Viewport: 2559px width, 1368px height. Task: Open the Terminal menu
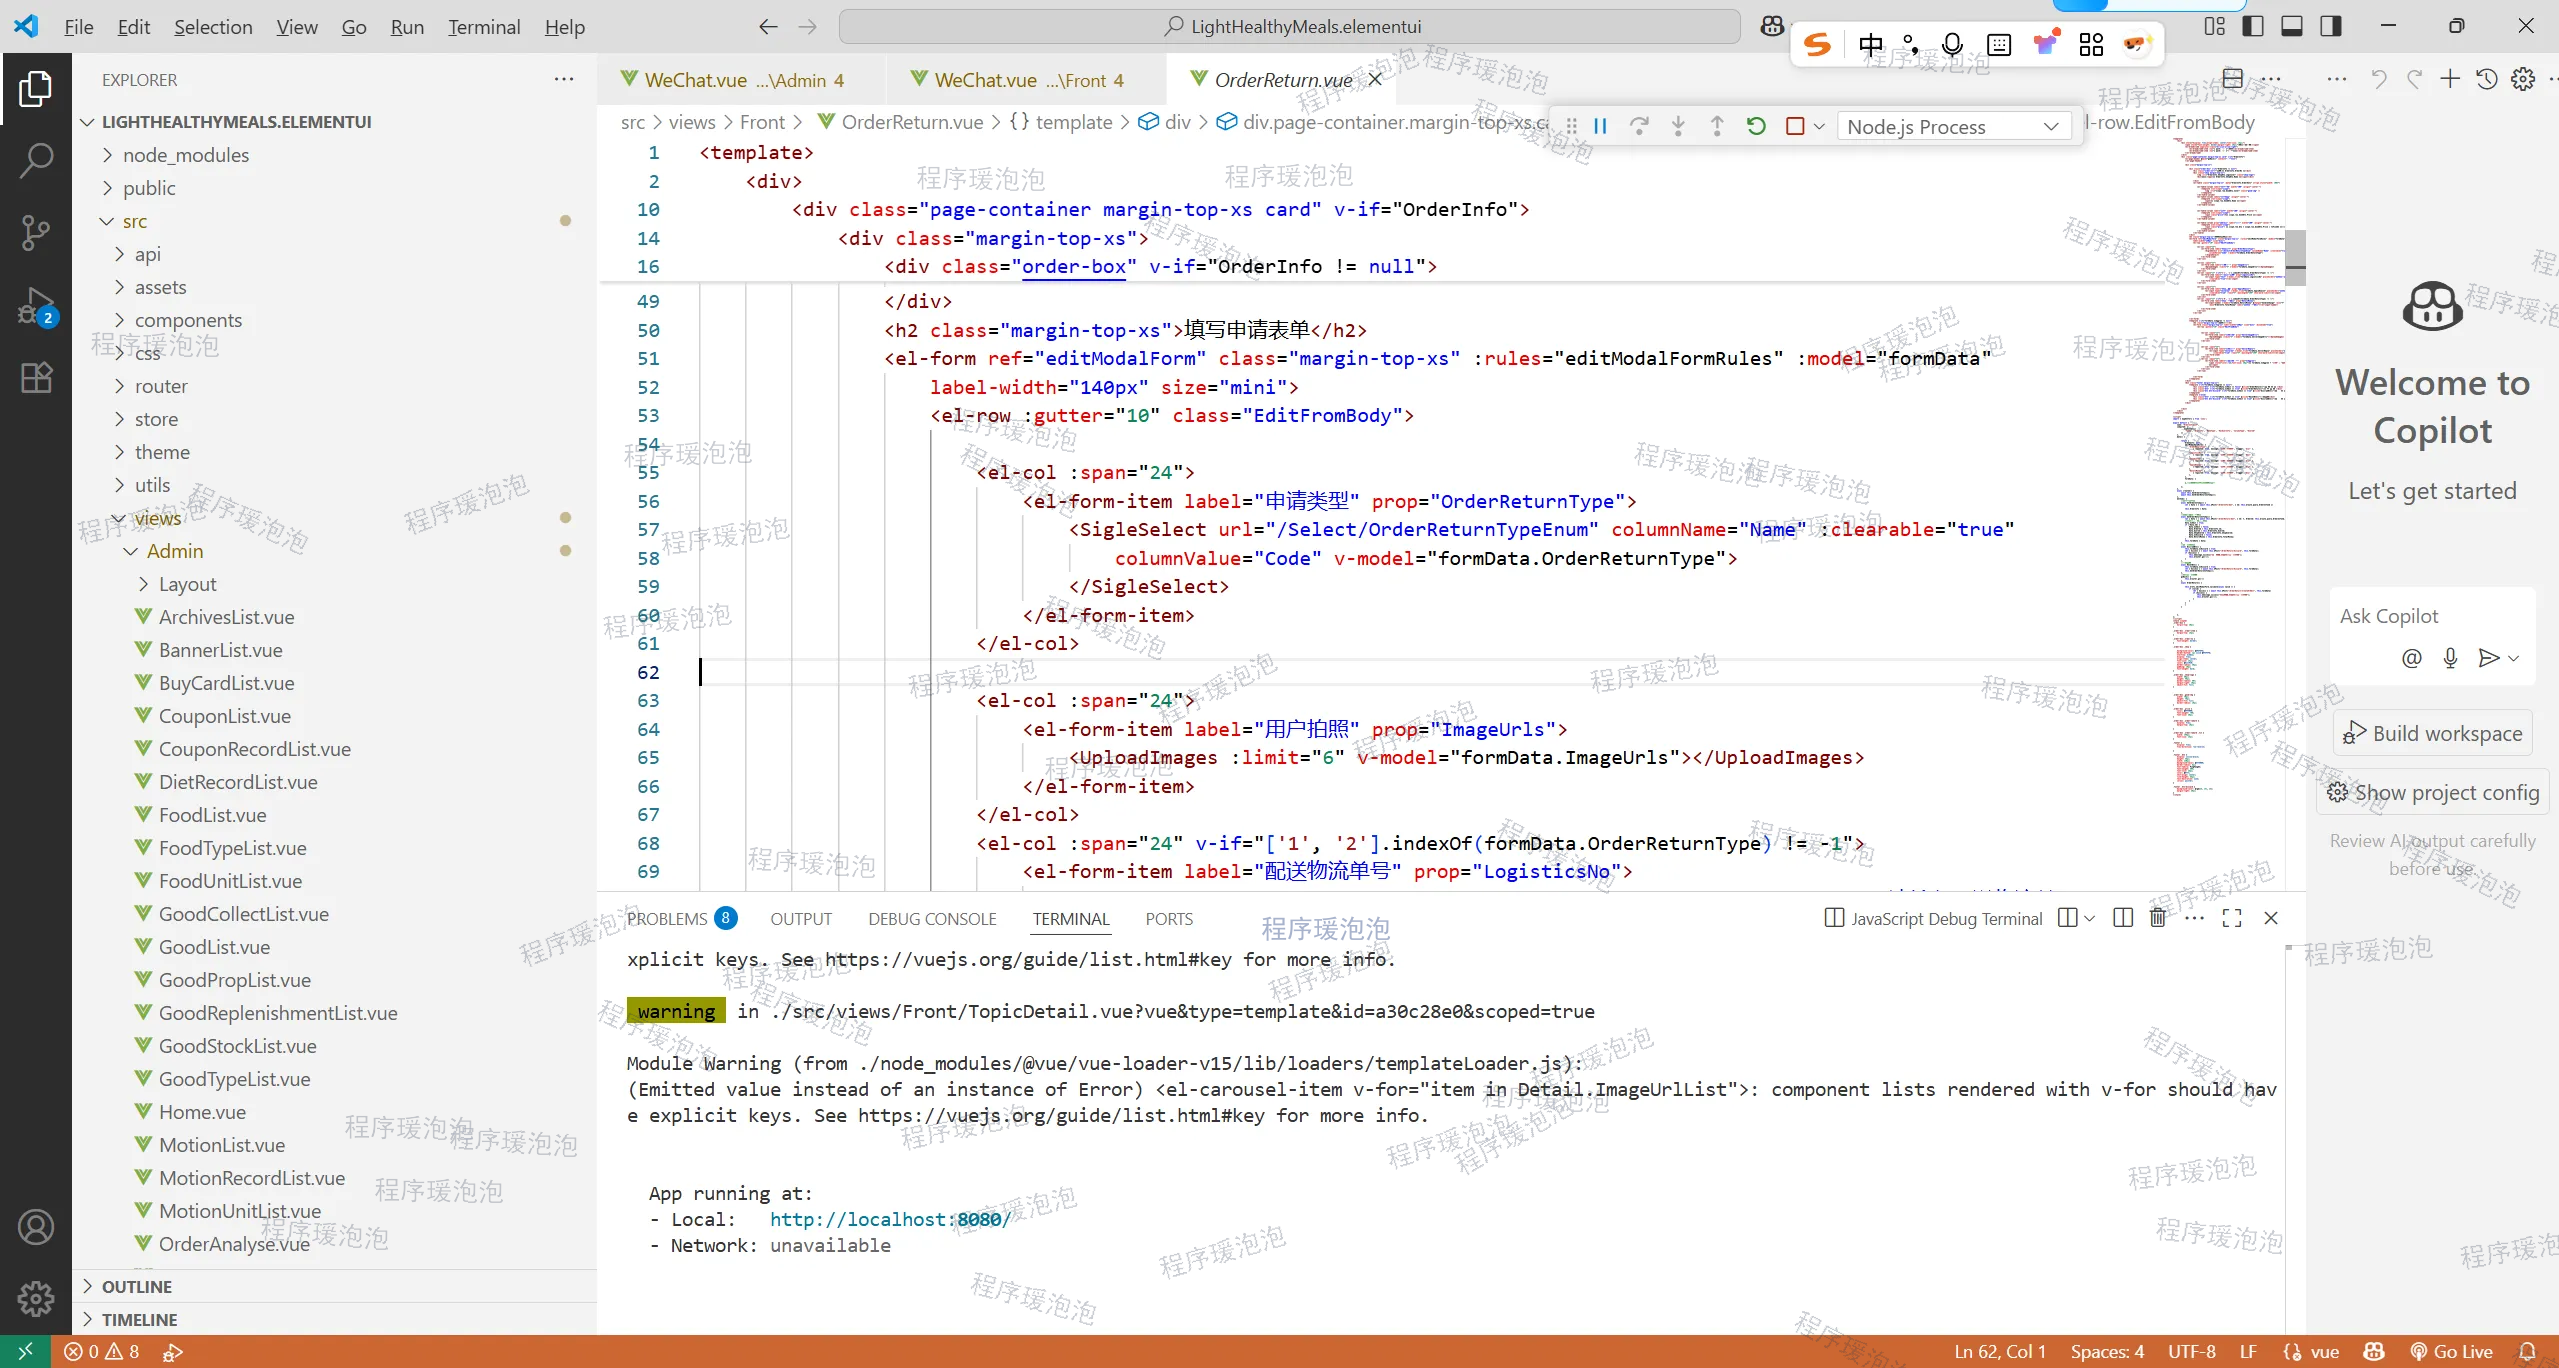pos(484,27)
